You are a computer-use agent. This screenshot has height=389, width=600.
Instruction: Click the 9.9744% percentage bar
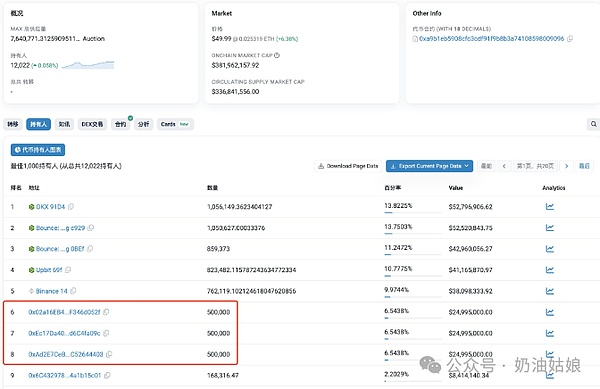[x=412, y=296]
